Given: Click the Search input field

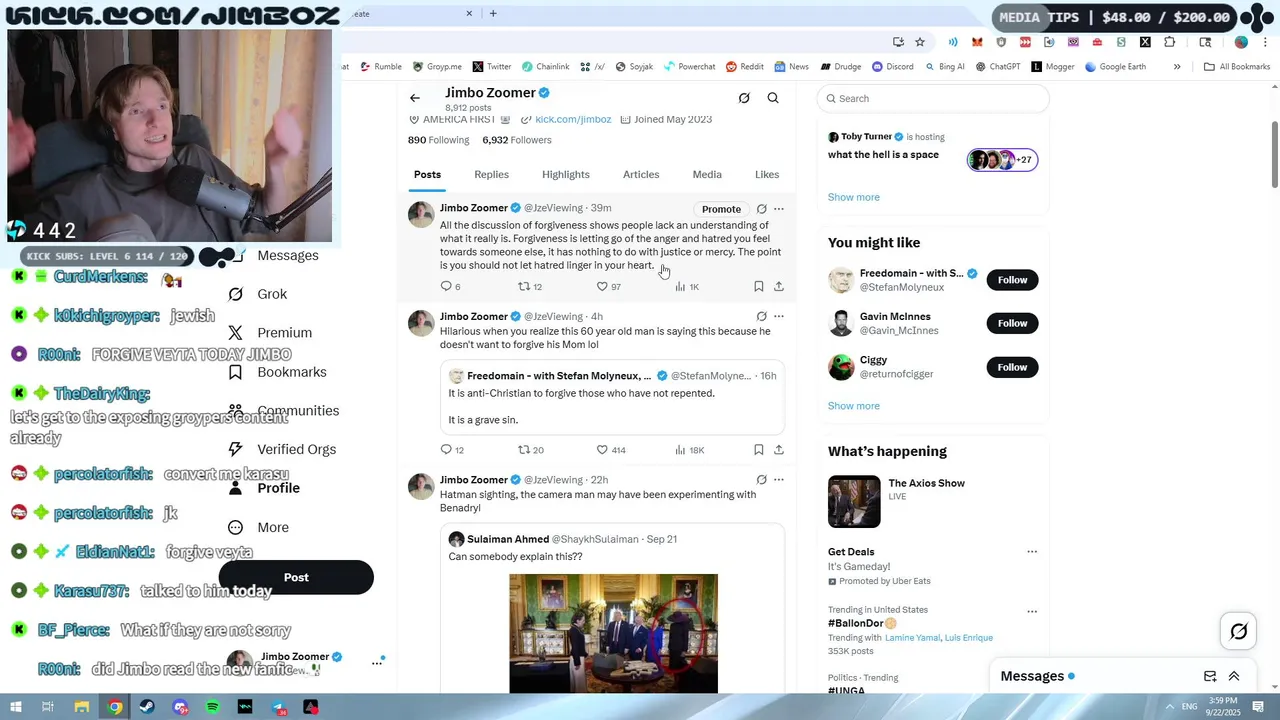Looking at the screenshot, I should pyautogui.click(x=933, y=98).
